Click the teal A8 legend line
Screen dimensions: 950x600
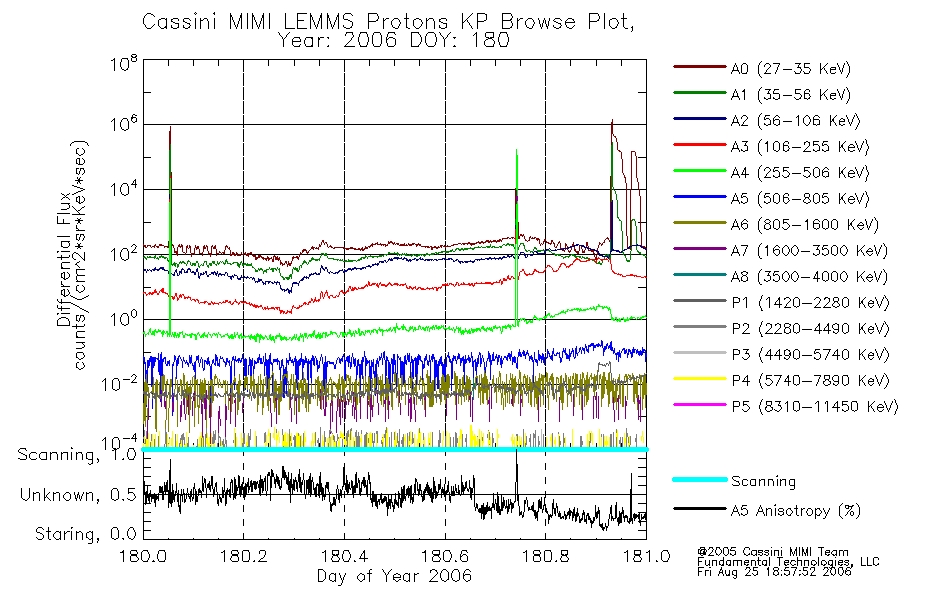point(700,275)
